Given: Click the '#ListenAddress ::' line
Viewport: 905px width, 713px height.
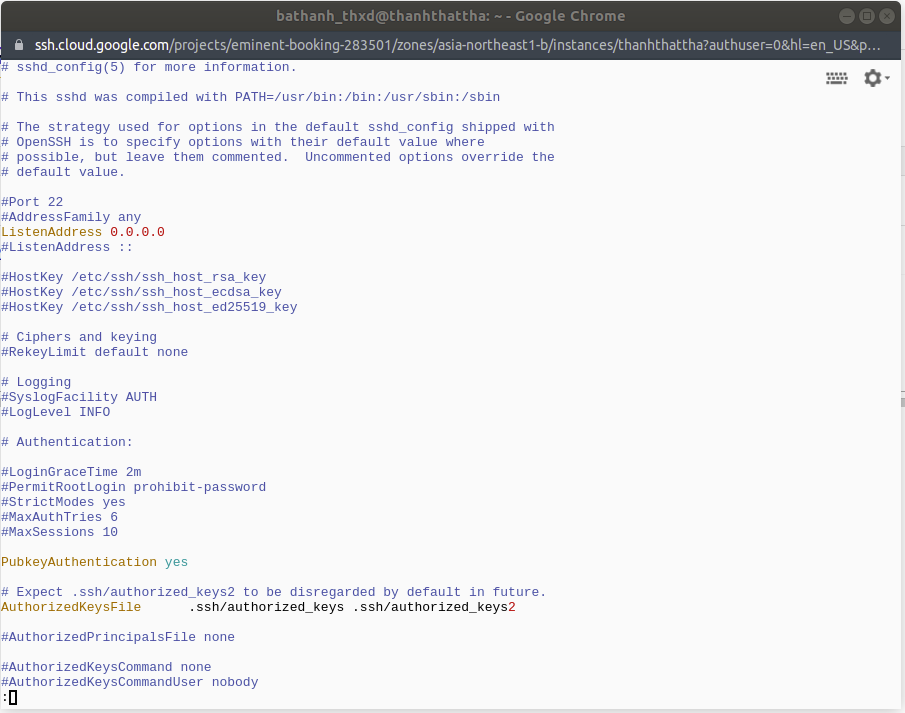Looking at the screenshot, I should [67, 247].
